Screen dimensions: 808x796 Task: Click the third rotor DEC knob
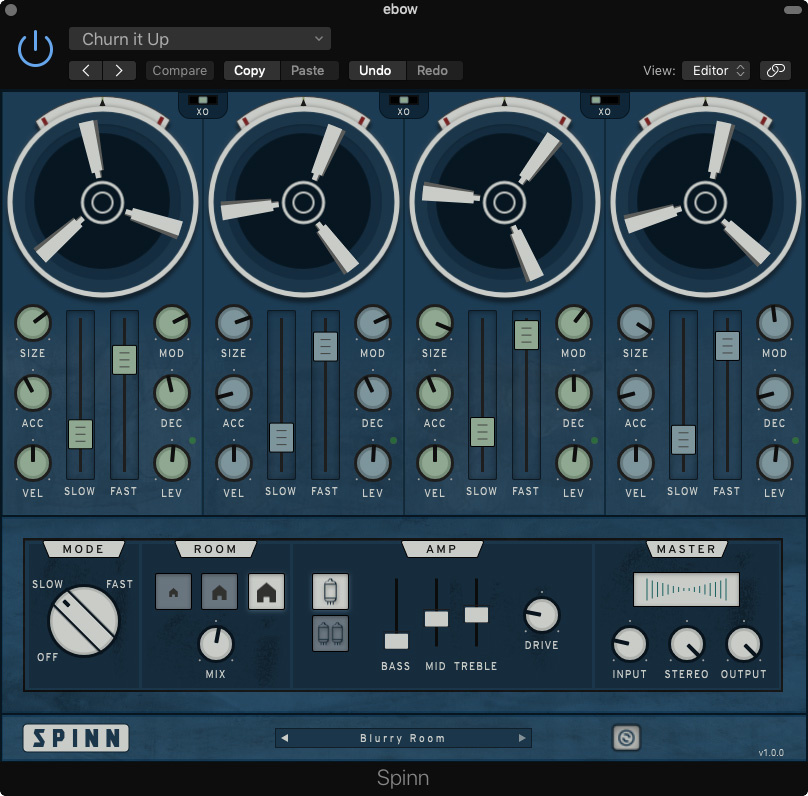click(574, 393)
